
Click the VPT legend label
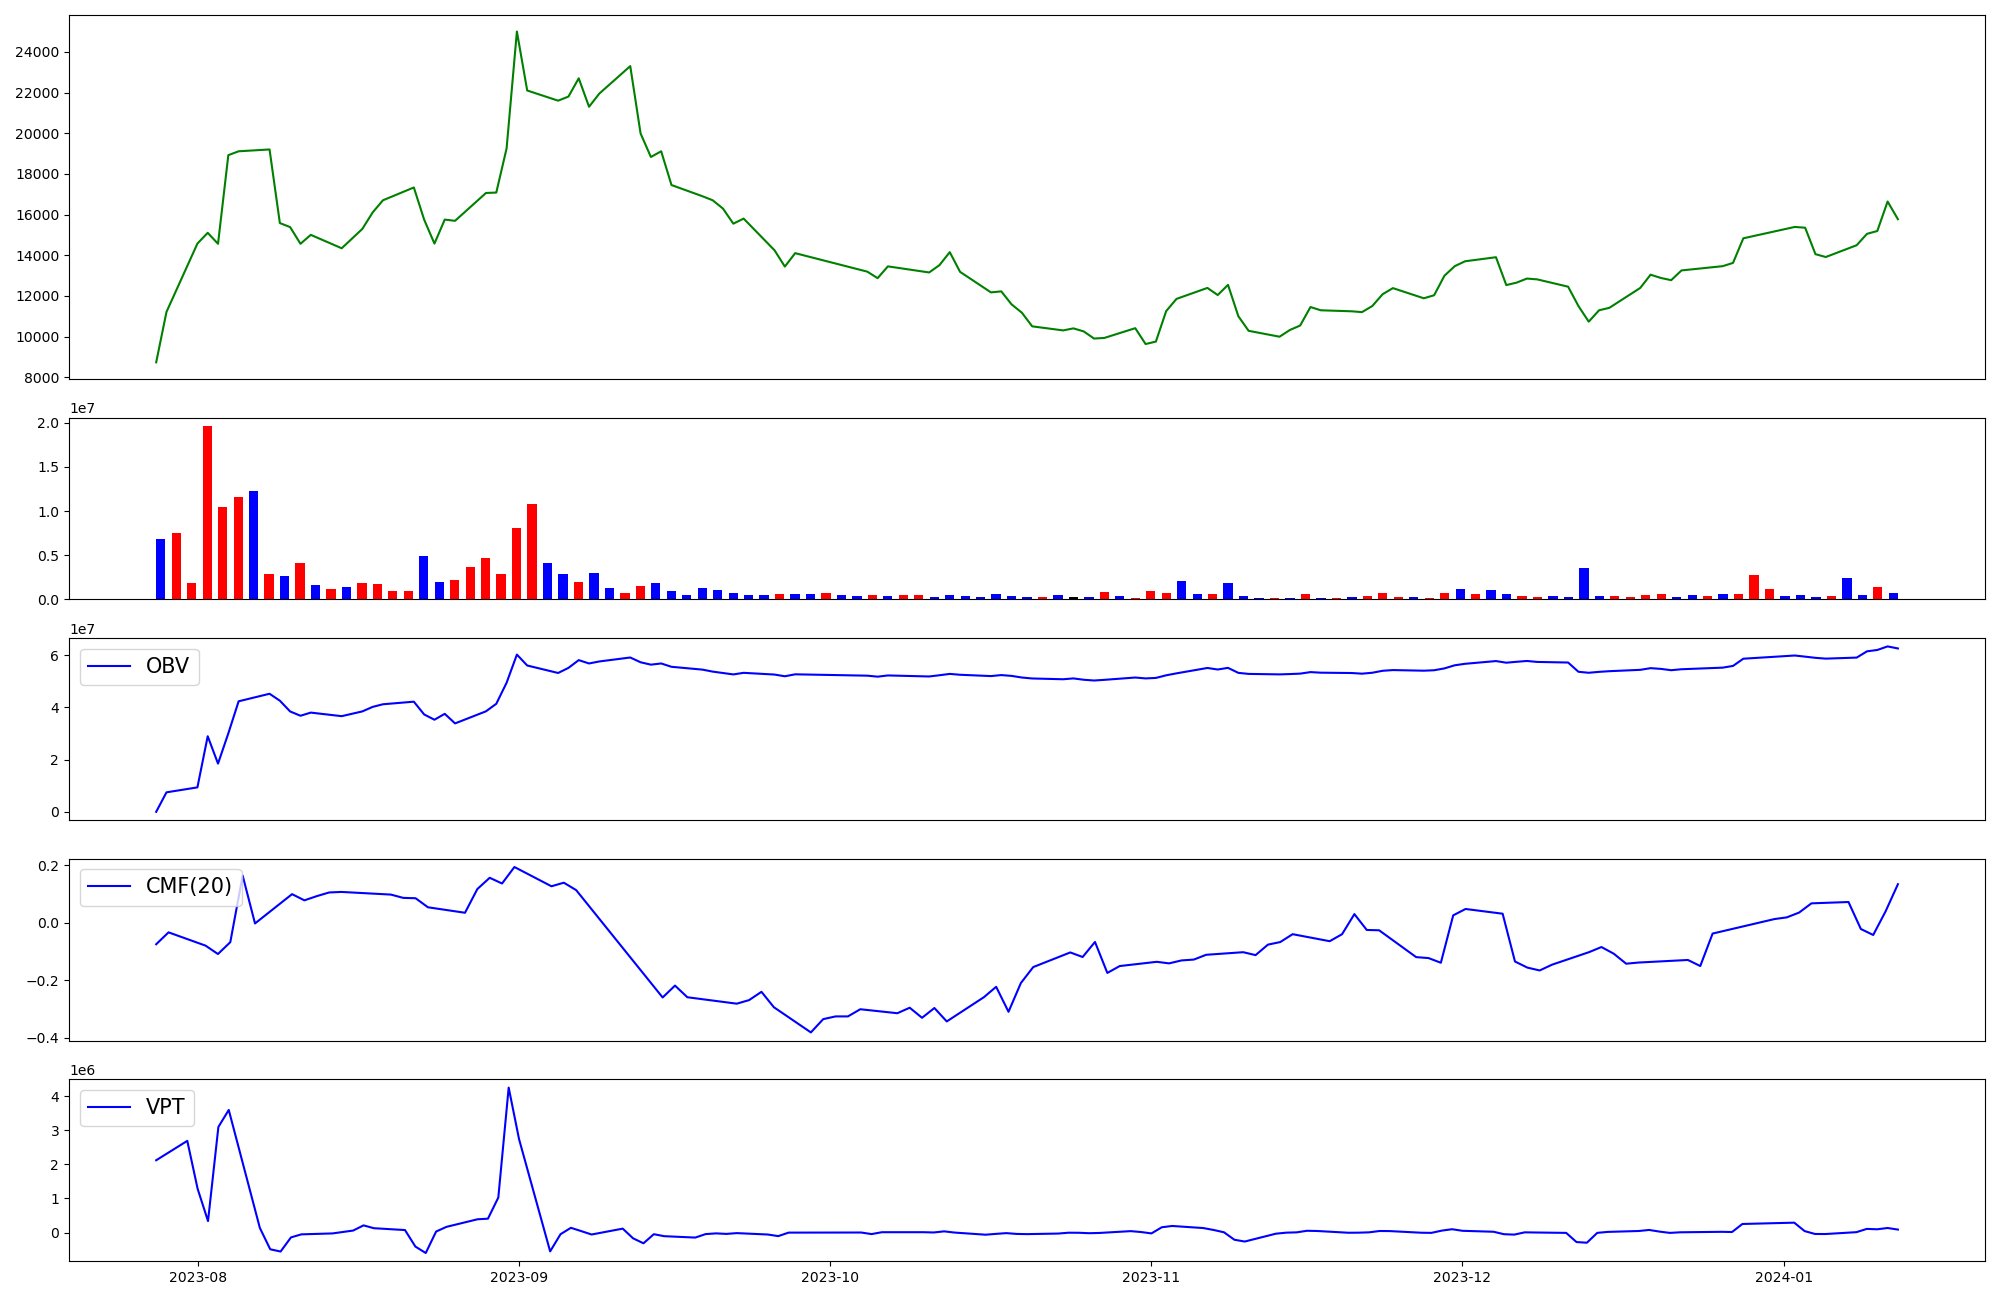(x=165, y=1107)
